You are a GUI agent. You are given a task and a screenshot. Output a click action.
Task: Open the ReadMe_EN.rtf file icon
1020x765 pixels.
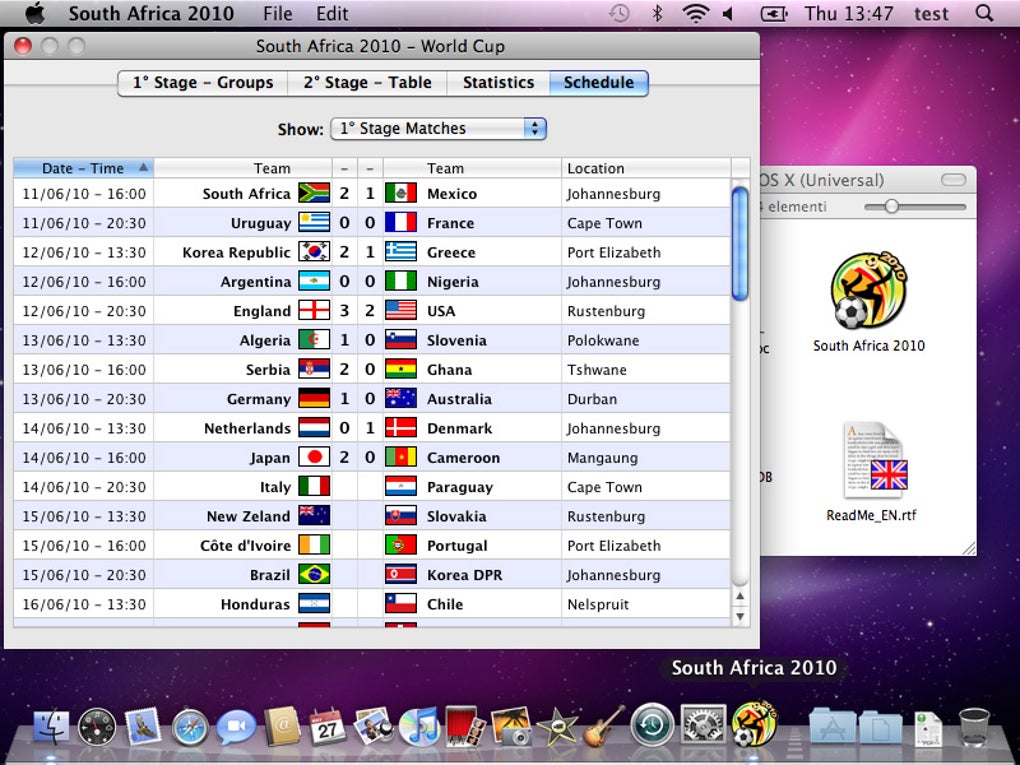point(876,461)
